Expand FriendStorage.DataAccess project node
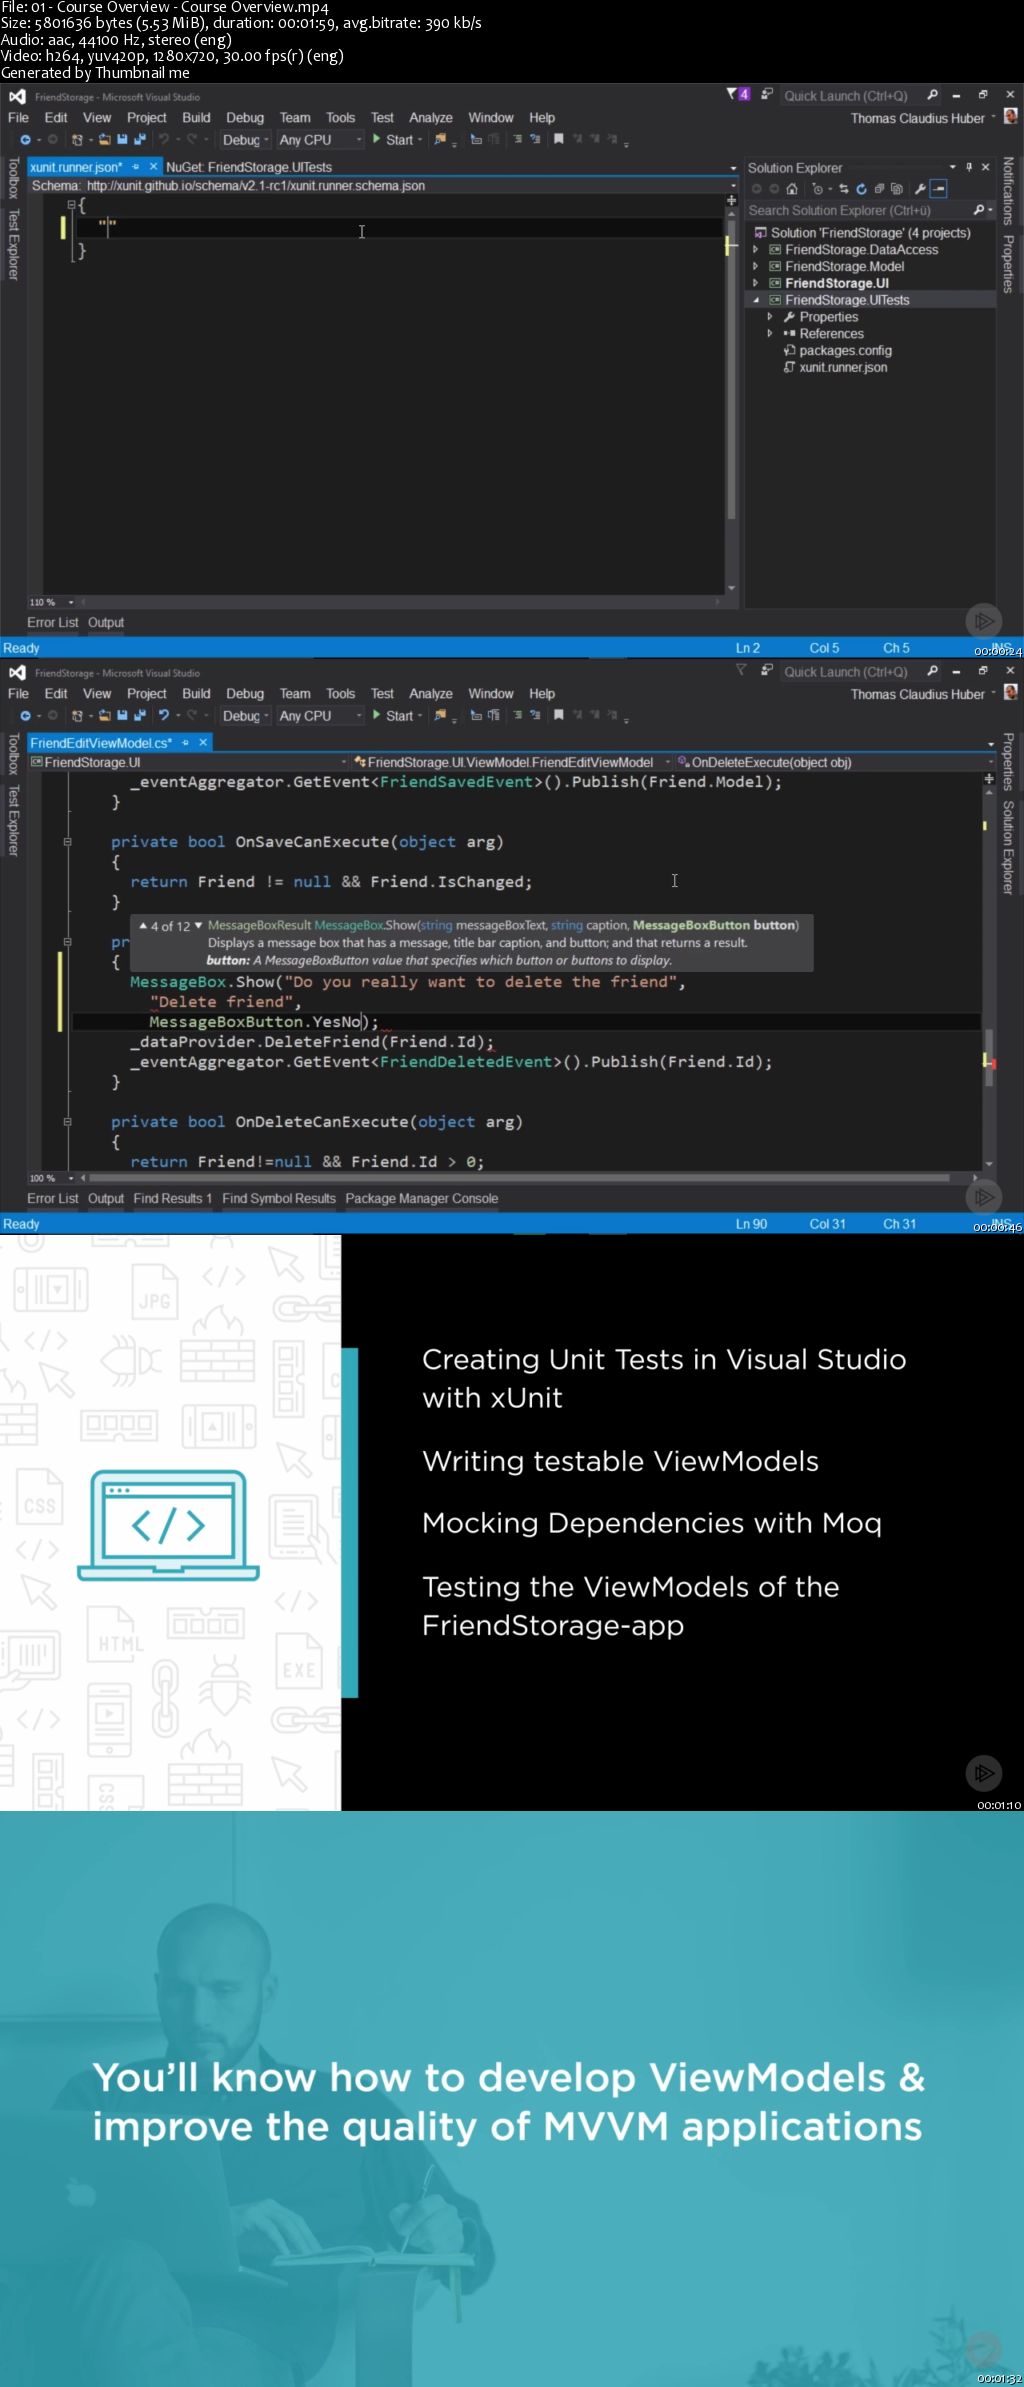1024x2387 pixels. (x=756, y=250)
